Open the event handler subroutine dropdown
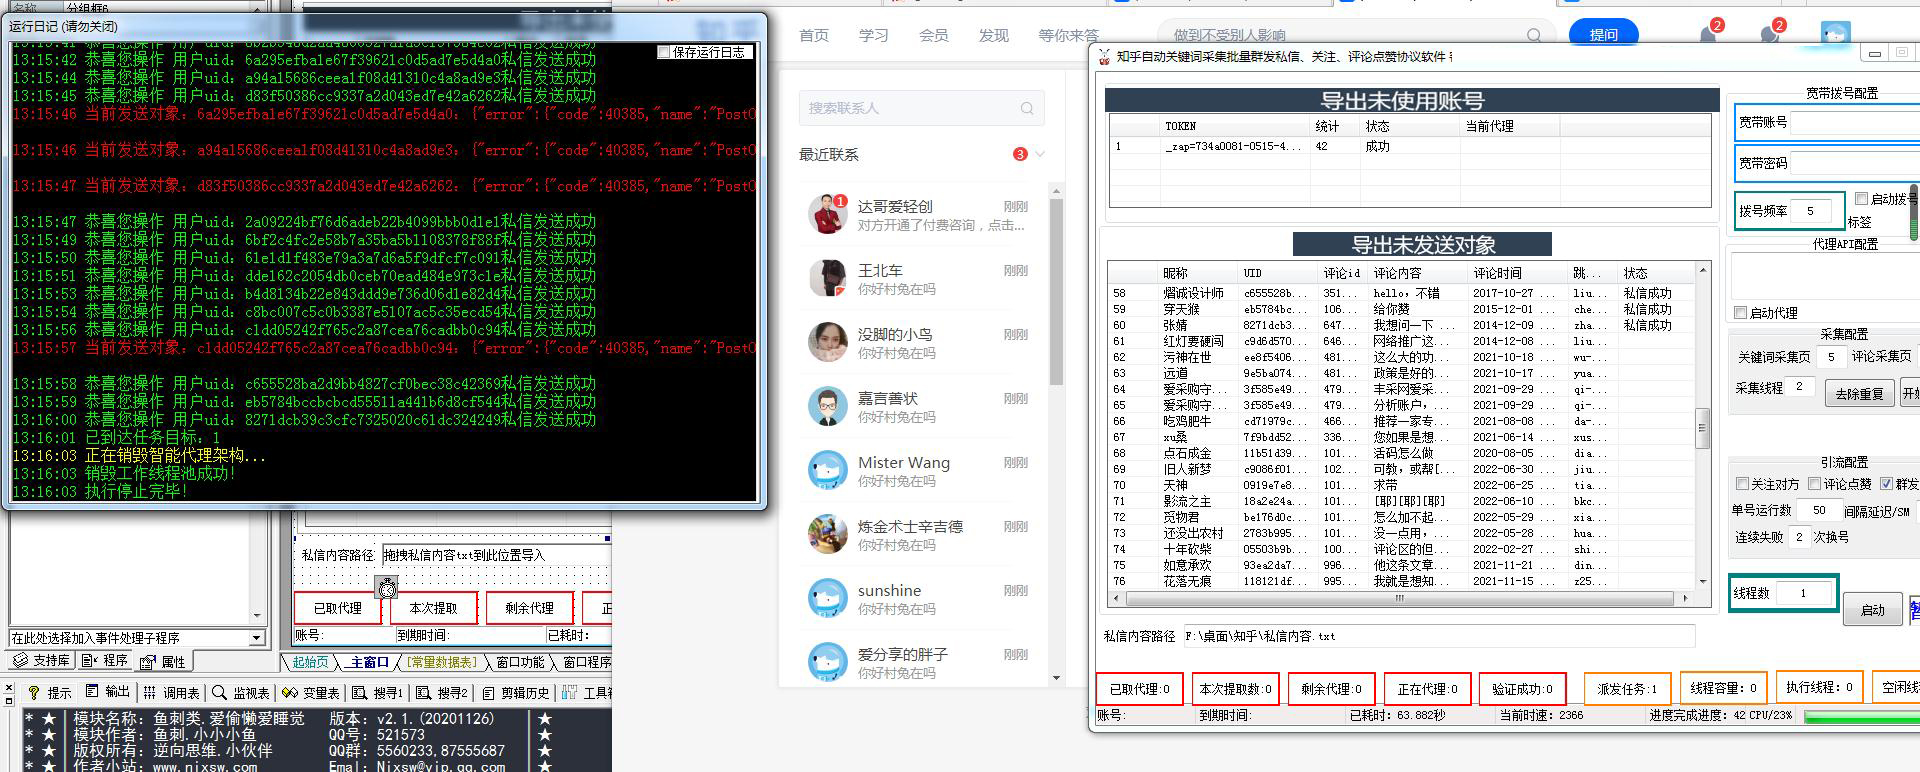 [256, 638]
